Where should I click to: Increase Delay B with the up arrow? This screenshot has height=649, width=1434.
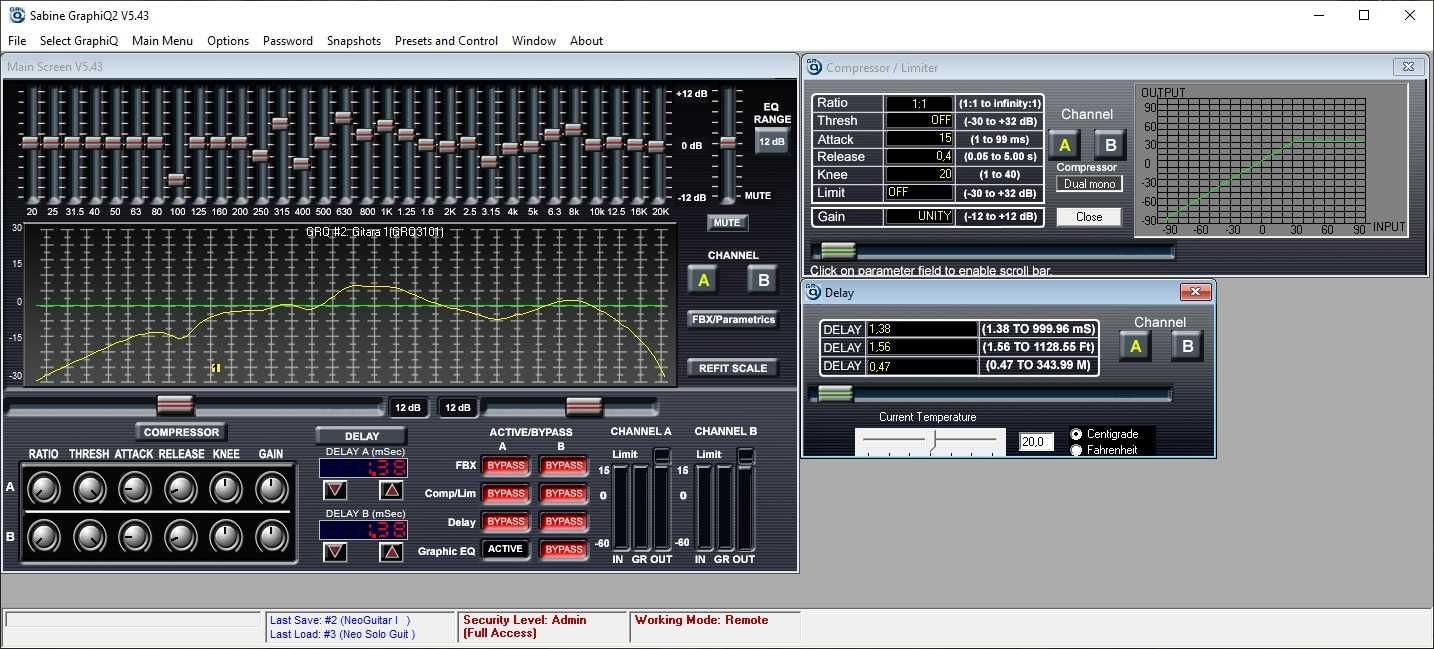tap(392, 552)
